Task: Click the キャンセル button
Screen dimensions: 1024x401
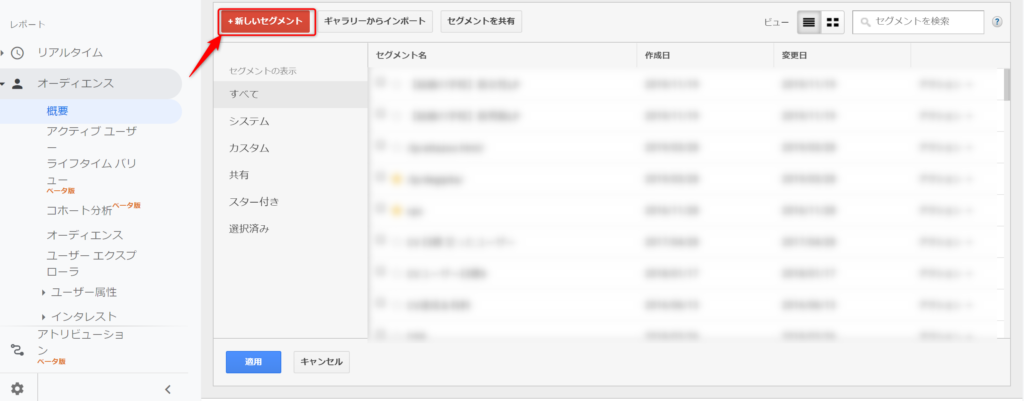Action: coord(322,362)
